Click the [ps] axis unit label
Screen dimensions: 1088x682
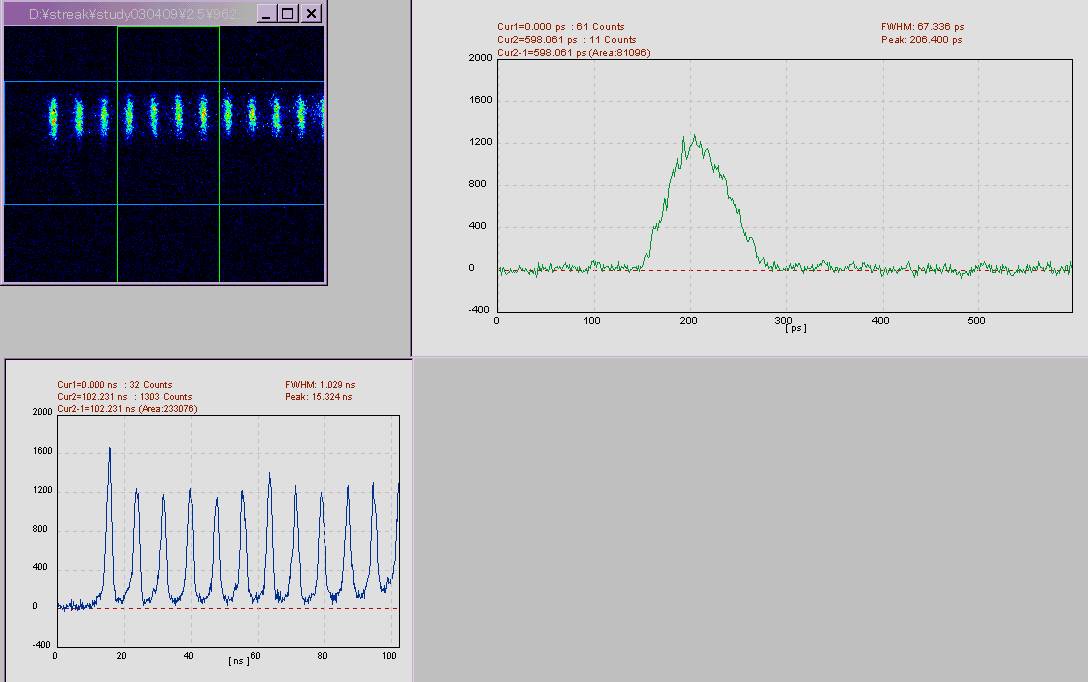795,328
